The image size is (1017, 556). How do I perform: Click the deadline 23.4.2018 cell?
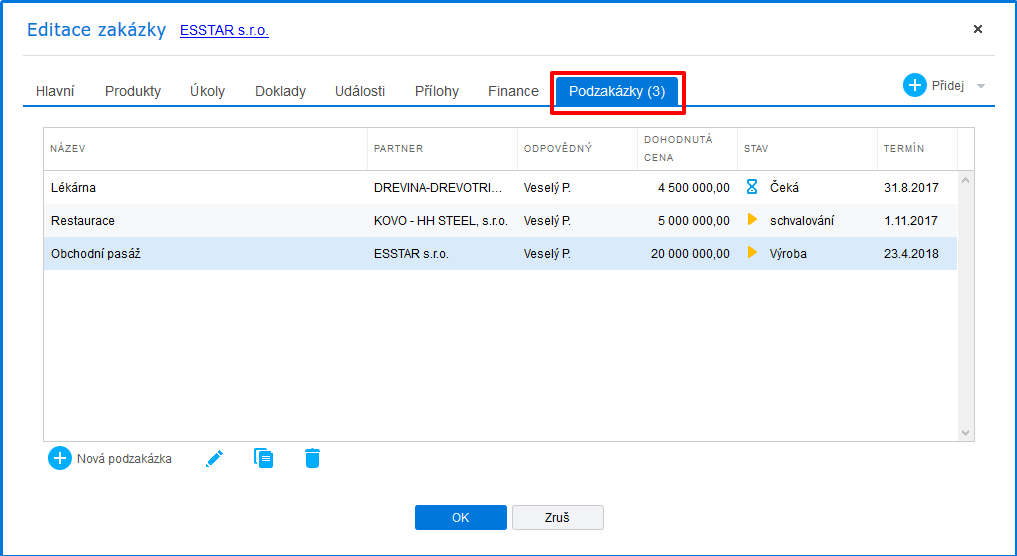tap(911, 254)
